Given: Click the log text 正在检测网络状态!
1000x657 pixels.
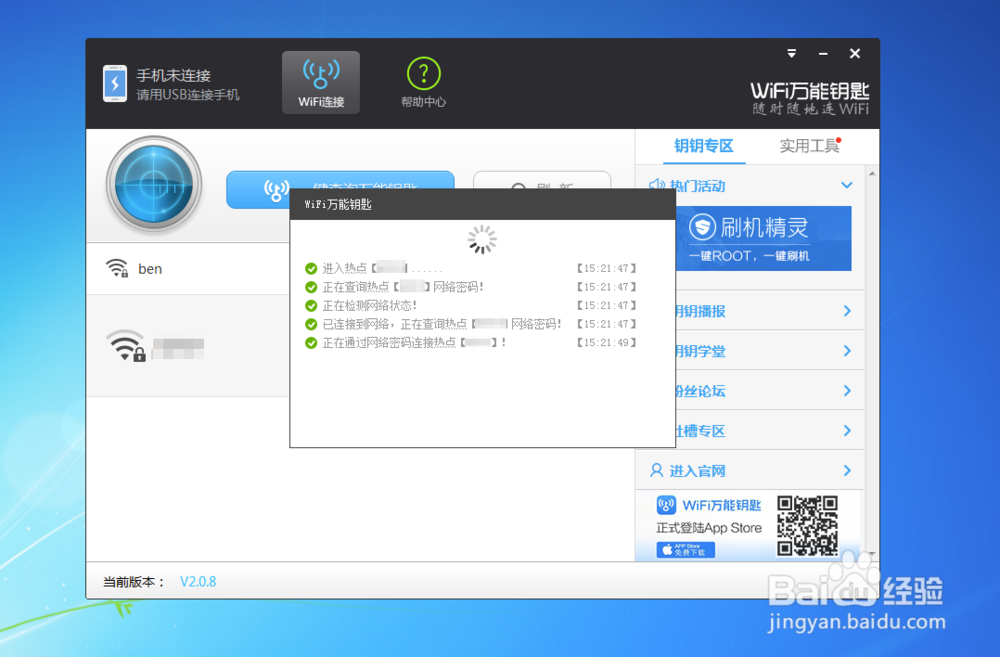Looking at the screenshot, I should pyautogui.click(x=370, y=306).
